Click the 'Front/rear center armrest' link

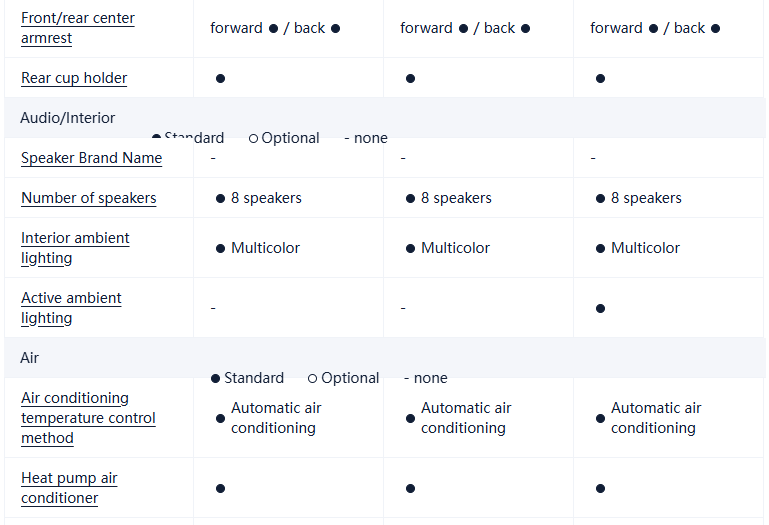(x=77, y=28)
